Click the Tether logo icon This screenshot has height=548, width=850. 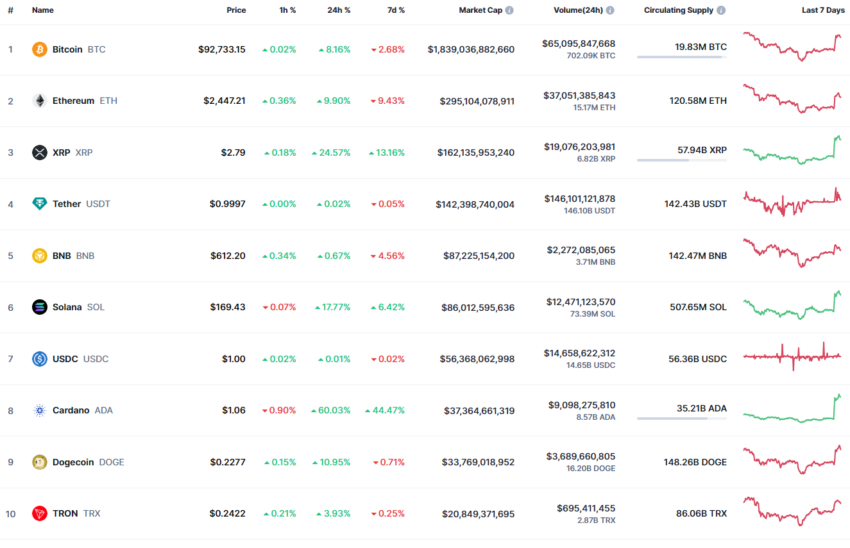(x=39, y=204)
